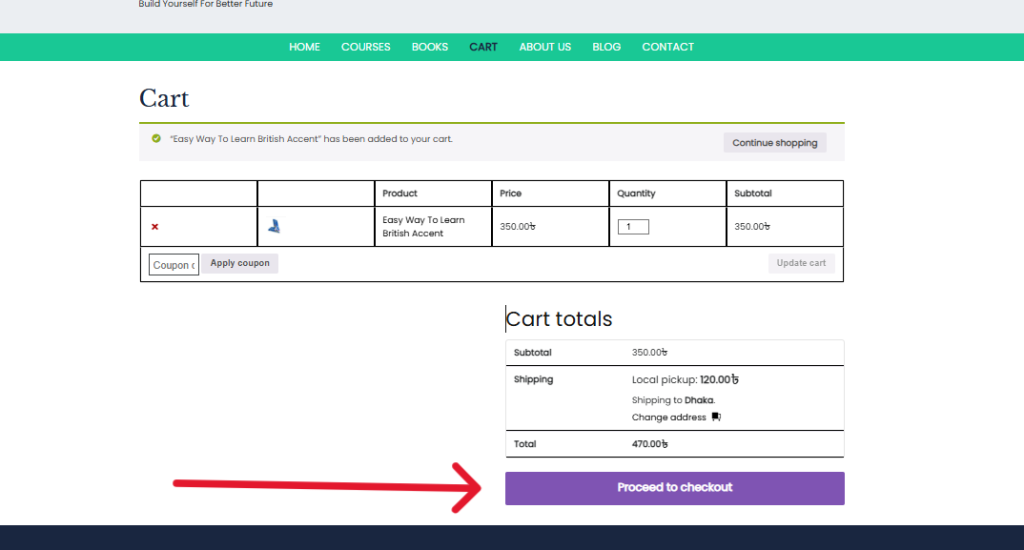This screenshot has width=1024, height=550.
Task: Click the Cart totals heading
Action: [x=559, y=319]
